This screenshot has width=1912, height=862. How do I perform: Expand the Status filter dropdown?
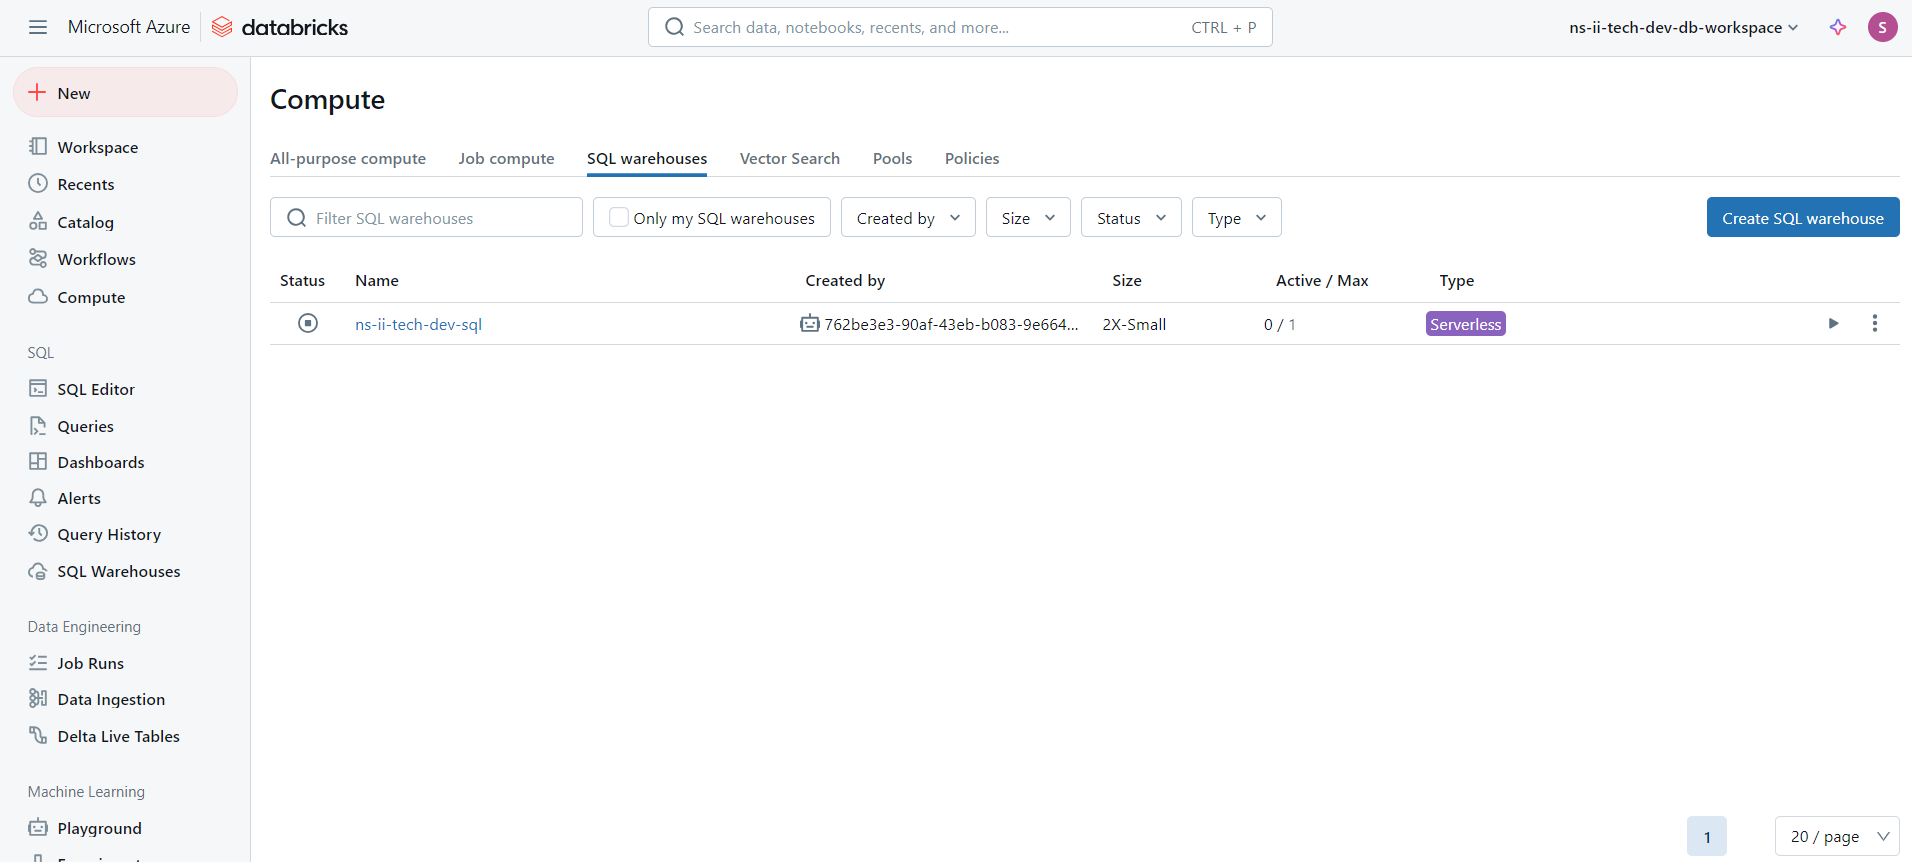[x=1131, y=217]
